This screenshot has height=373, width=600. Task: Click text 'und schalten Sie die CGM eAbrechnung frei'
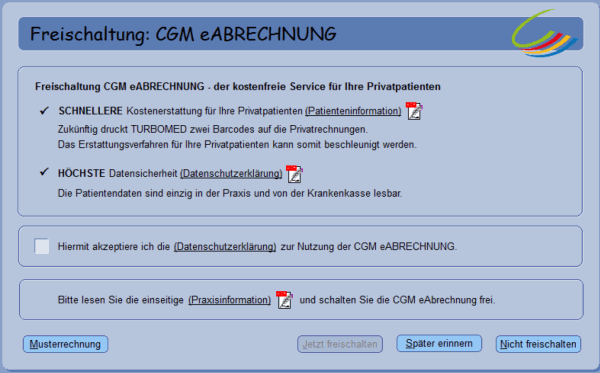click(x=397, y=300)
